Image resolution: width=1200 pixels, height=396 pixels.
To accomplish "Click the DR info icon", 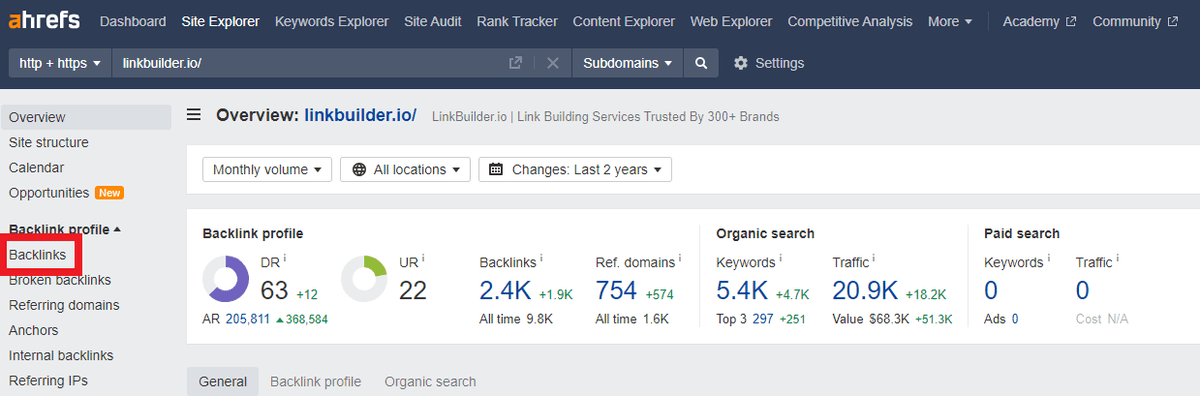I will click(x=285, y=259).
